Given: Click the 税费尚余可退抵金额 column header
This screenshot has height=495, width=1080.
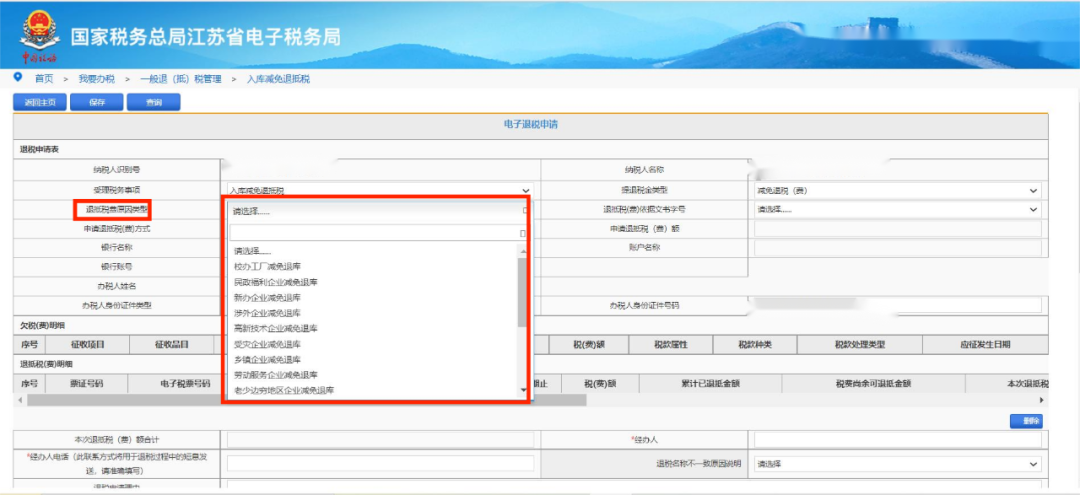Looking at the screenshot, I should point(873,383).
